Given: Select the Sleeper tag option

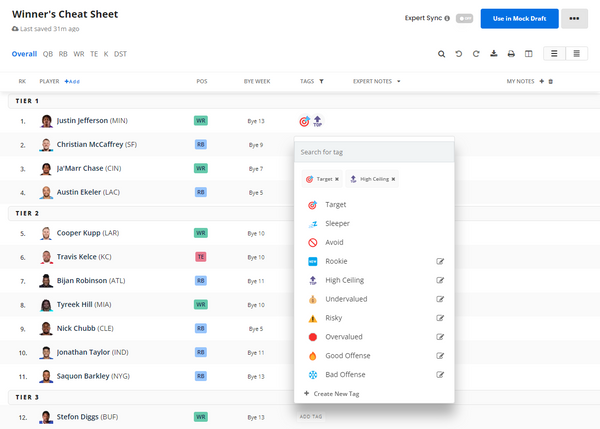Looking at the screenshot, I should [337, 223].
